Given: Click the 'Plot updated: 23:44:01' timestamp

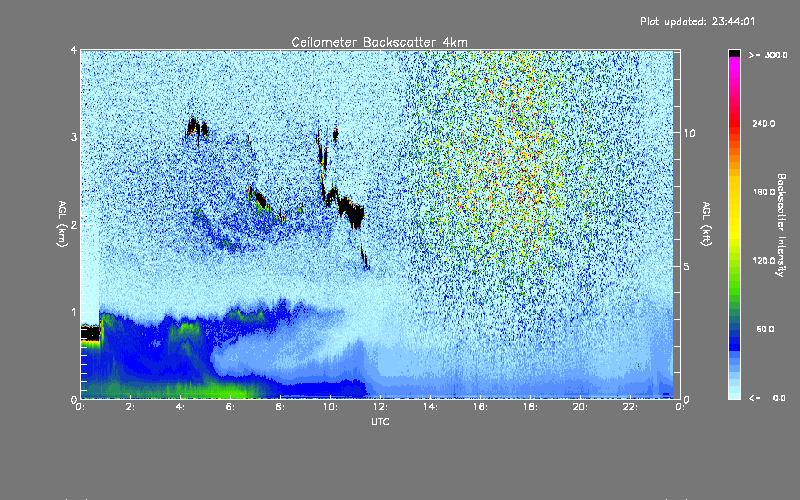Looking at the screenshot, I should coord(697,21).
